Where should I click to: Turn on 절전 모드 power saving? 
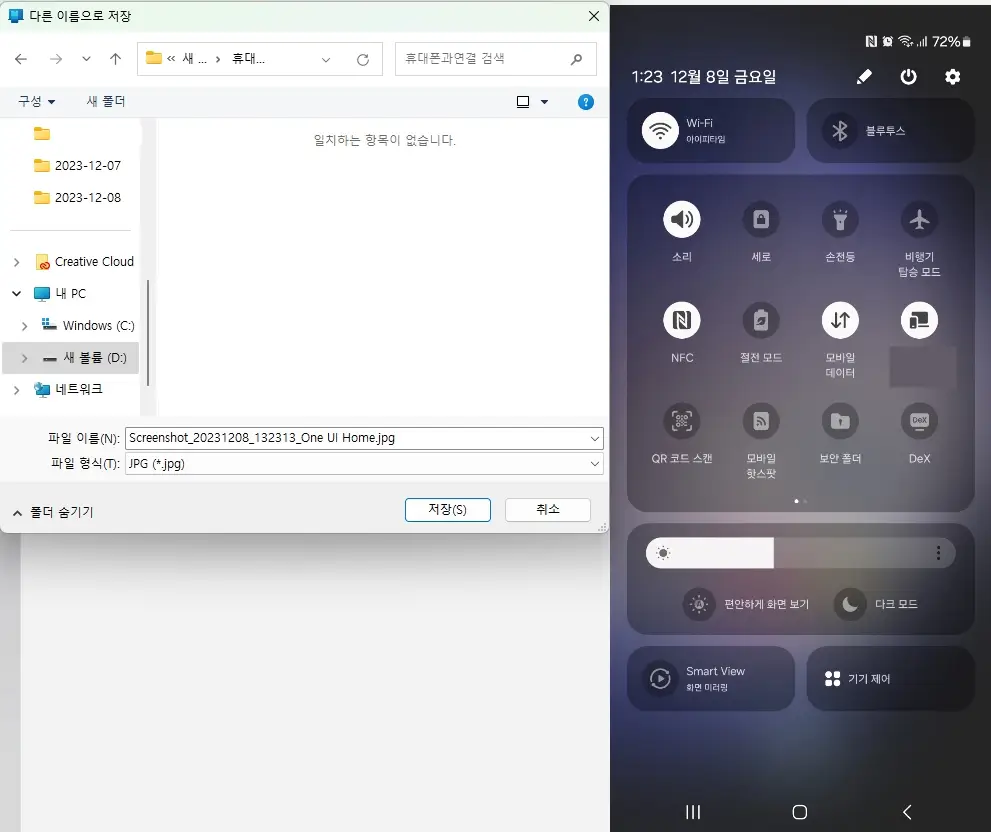click(x=760, y=320)
